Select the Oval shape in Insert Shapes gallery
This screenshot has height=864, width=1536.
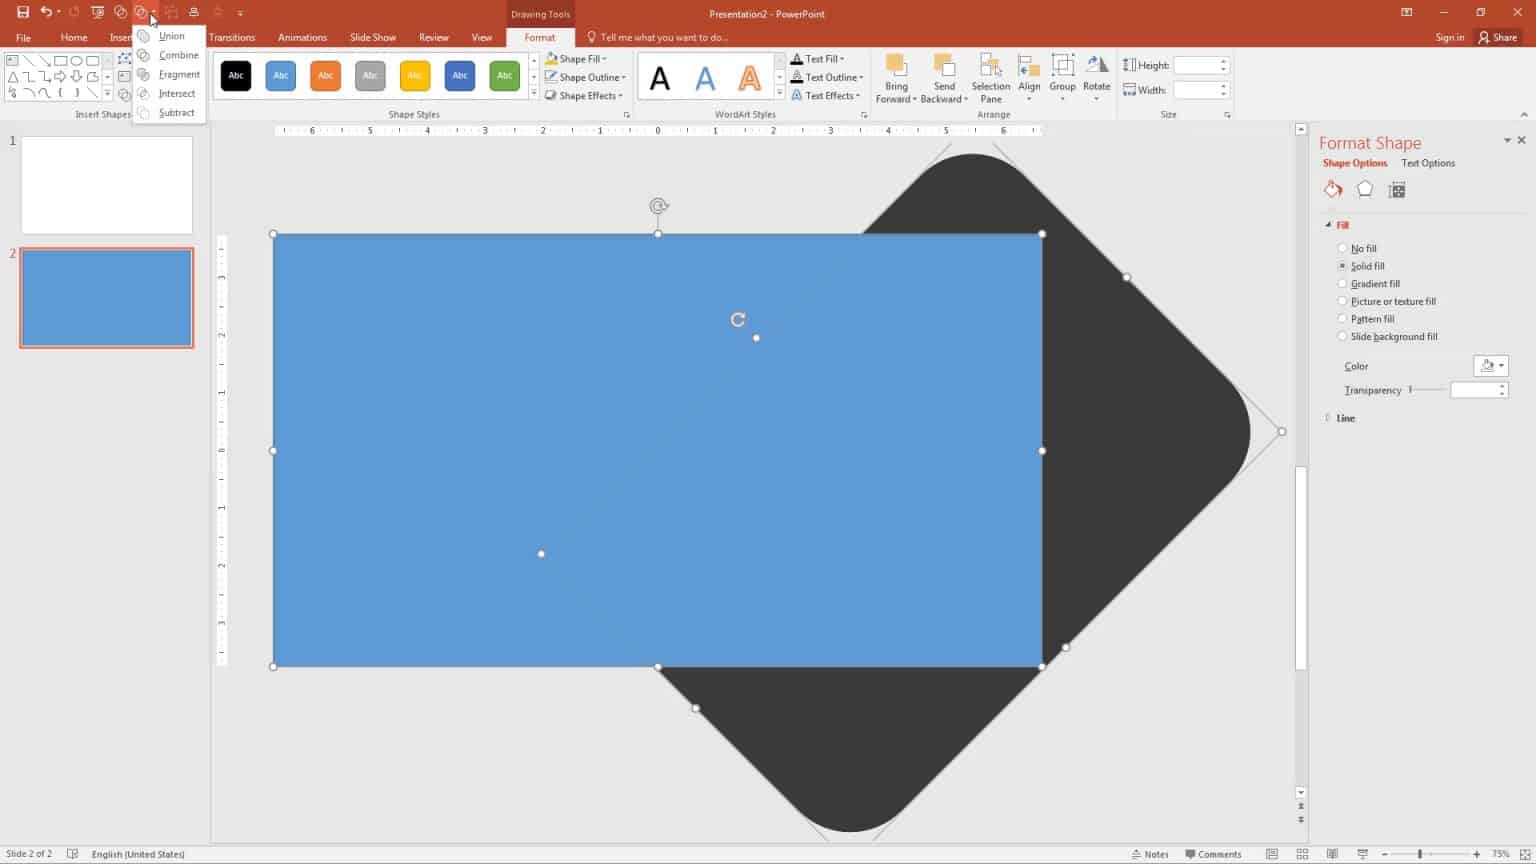click(75, 60)
